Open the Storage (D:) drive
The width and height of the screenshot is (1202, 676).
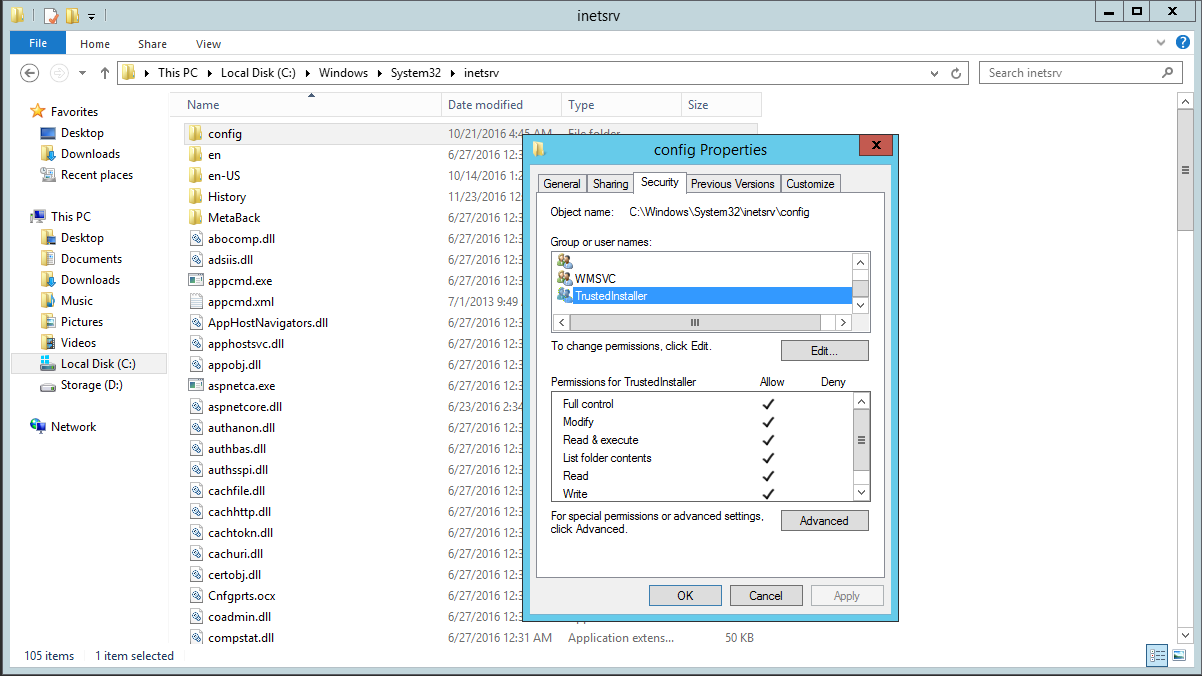(82, 385)
